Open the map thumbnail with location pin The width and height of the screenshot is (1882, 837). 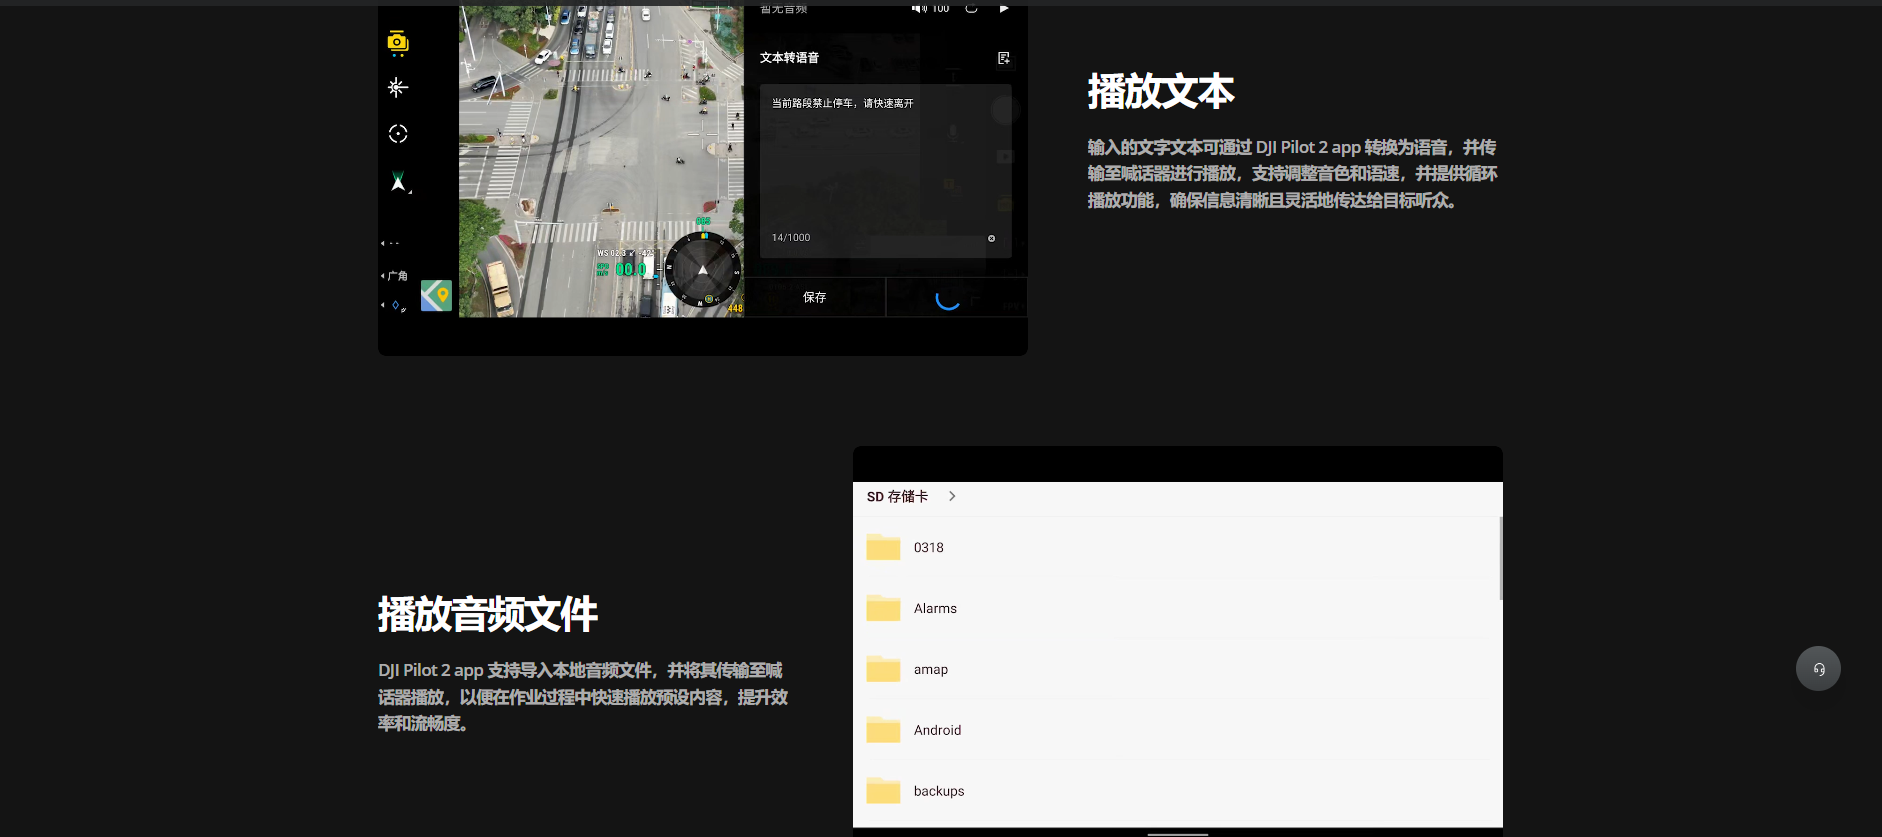point(436,295)
